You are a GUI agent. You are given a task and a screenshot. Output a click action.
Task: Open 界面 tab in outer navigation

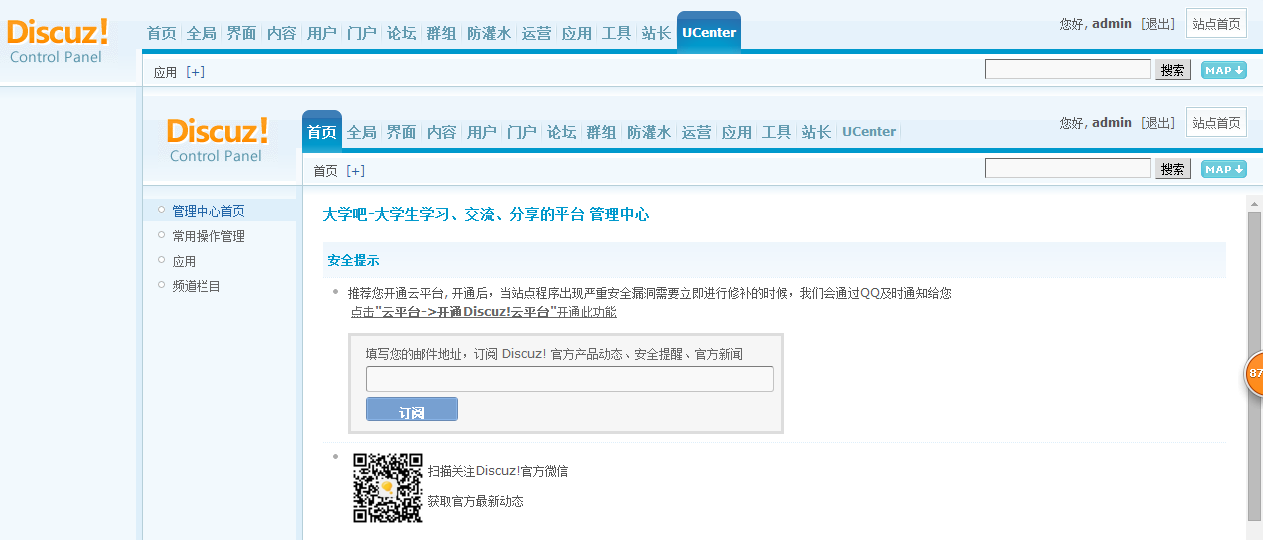241,33
